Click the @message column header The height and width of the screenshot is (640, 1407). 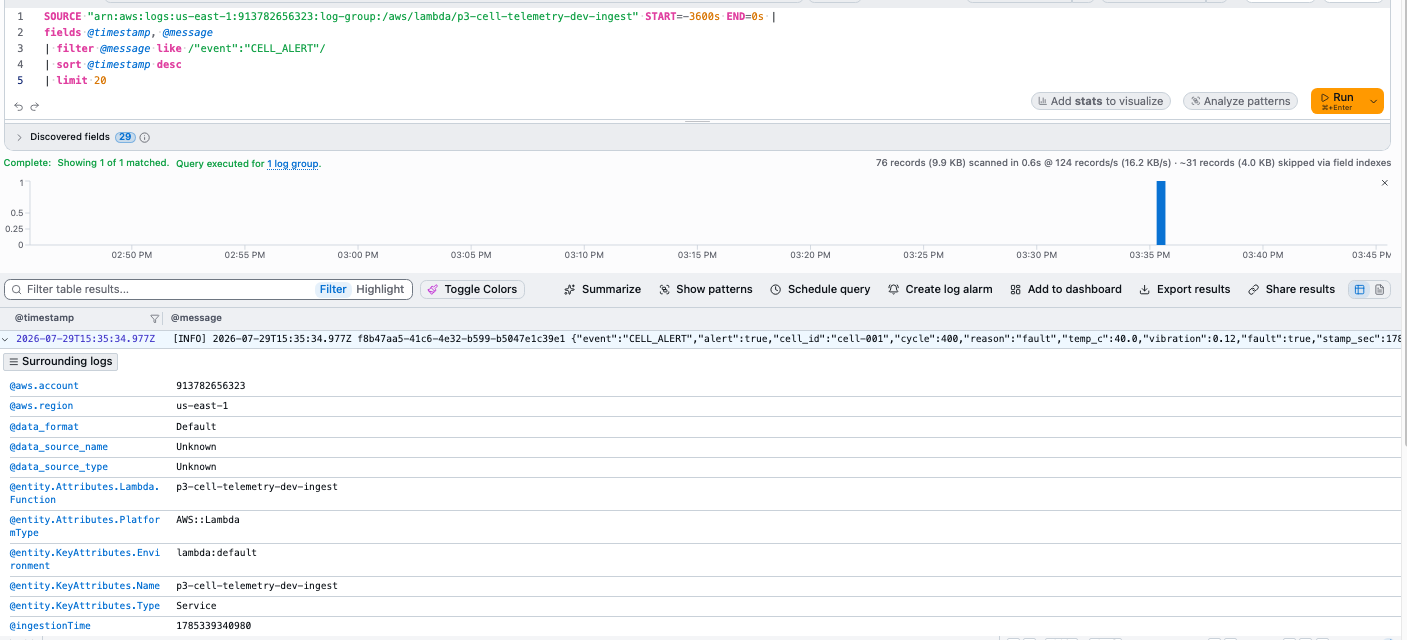coord(196,318)
